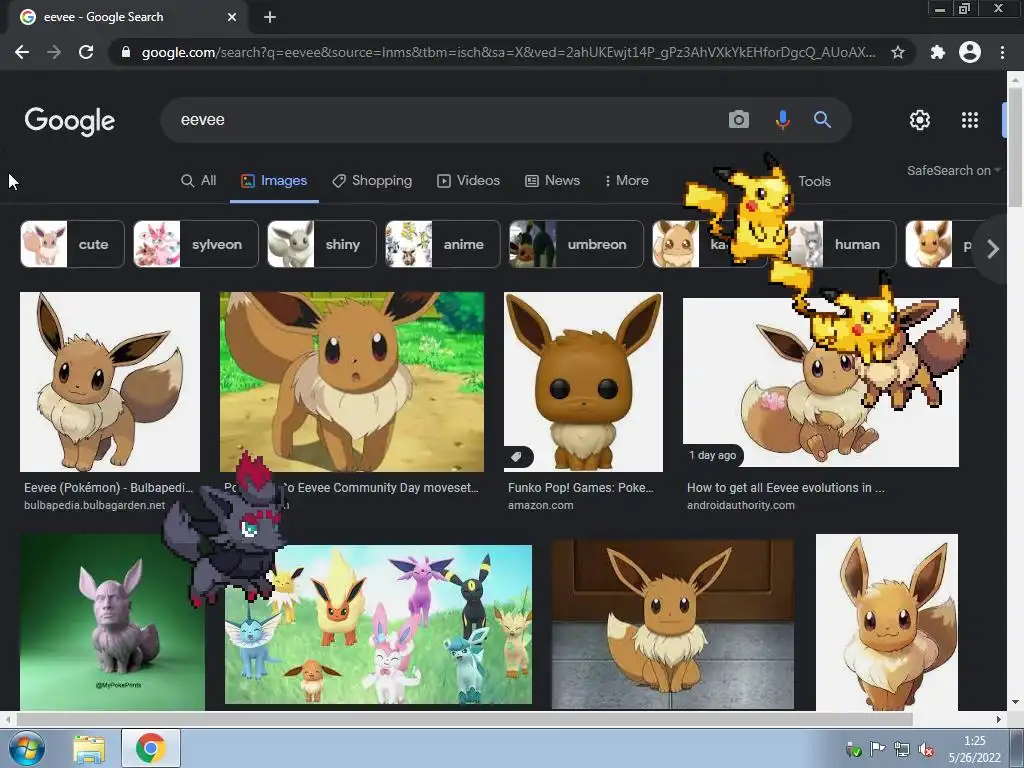The image size is (1024, 768).
Task: Open the Chrome extensions puzzle icon
Action: 938,52
